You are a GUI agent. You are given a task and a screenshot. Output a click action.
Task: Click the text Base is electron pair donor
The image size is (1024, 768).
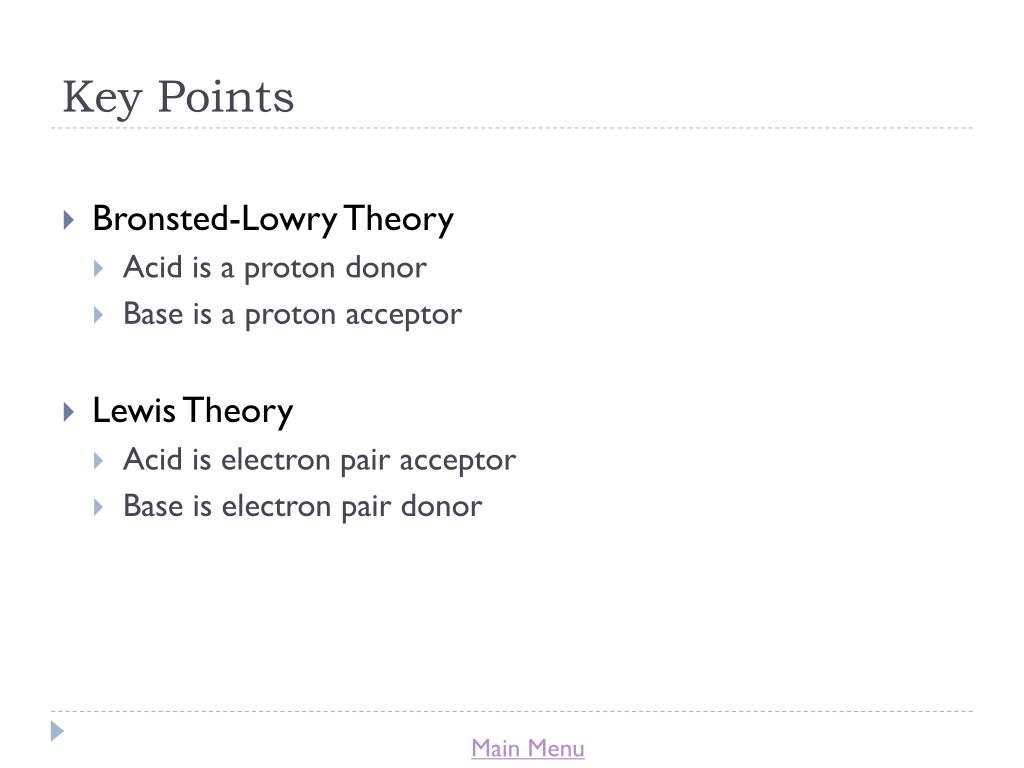(x=302, y=507)
